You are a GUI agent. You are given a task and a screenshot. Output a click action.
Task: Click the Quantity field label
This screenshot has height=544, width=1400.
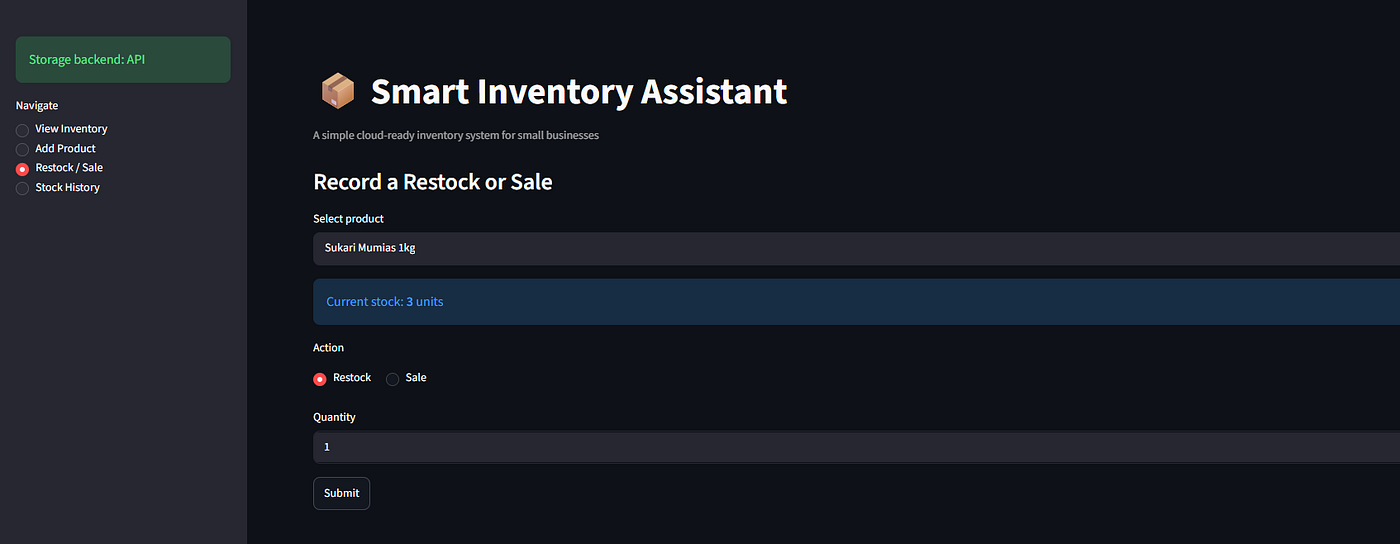334,417
